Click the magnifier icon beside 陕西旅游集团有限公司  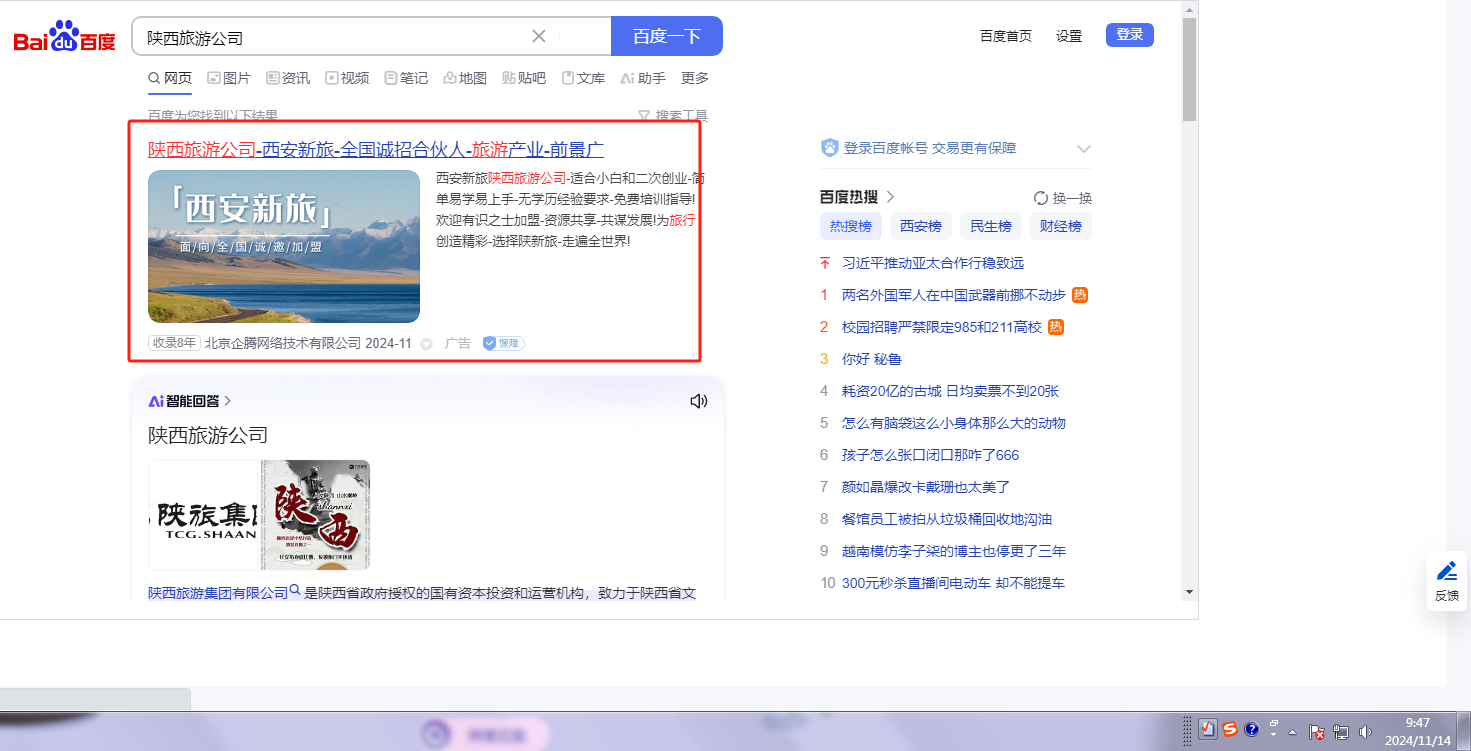[x=296, y=592]
